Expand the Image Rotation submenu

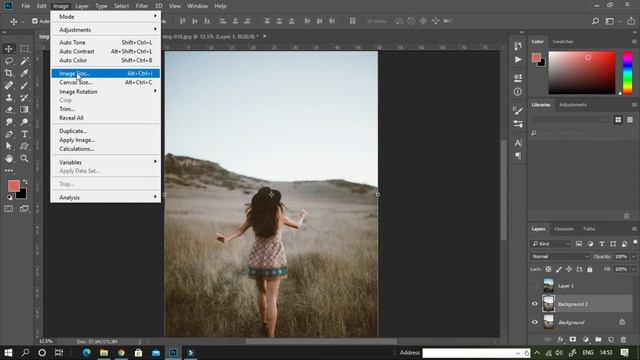[106, 91]
